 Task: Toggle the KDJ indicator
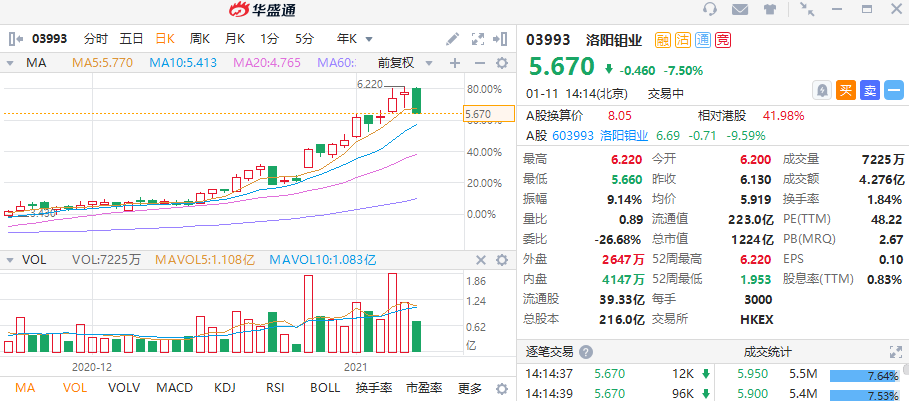pyautogui.click(x=225, y=388)
